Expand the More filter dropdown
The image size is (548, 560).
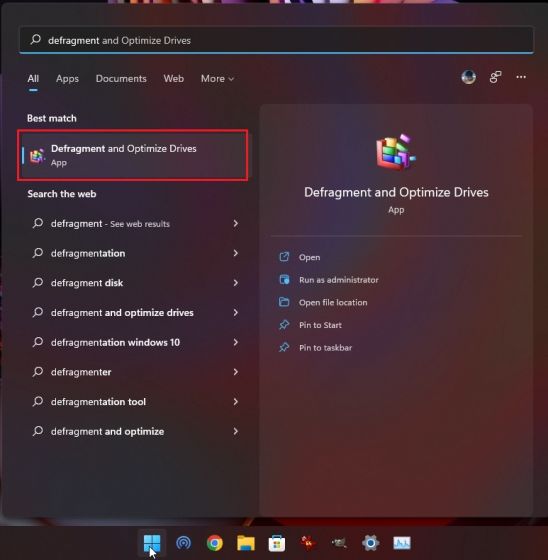point(217,79)
